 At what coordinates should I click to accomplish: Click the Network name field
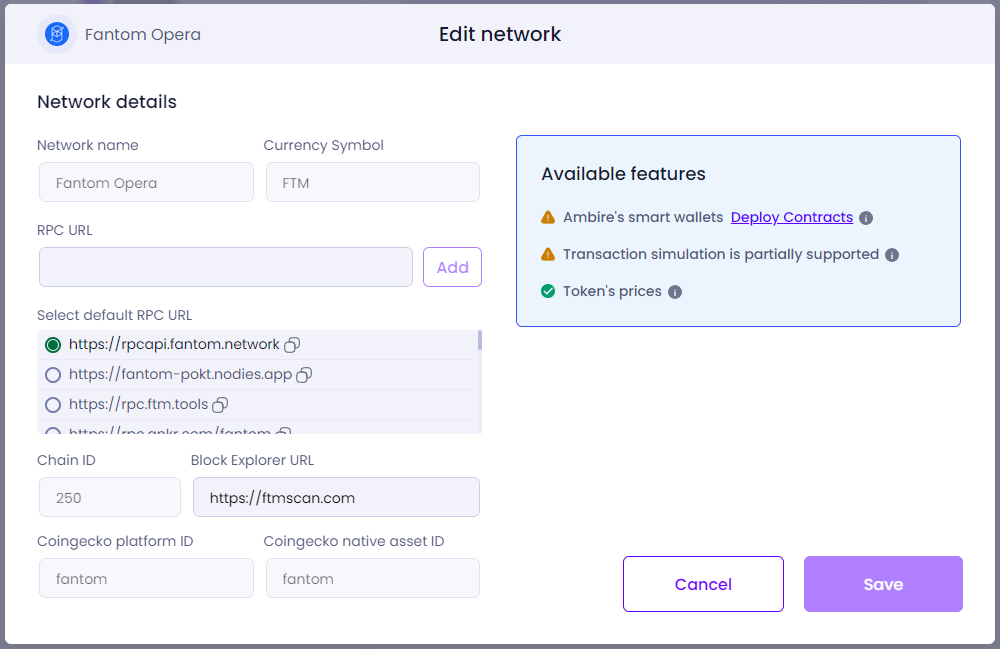click(x=146, y=182)
